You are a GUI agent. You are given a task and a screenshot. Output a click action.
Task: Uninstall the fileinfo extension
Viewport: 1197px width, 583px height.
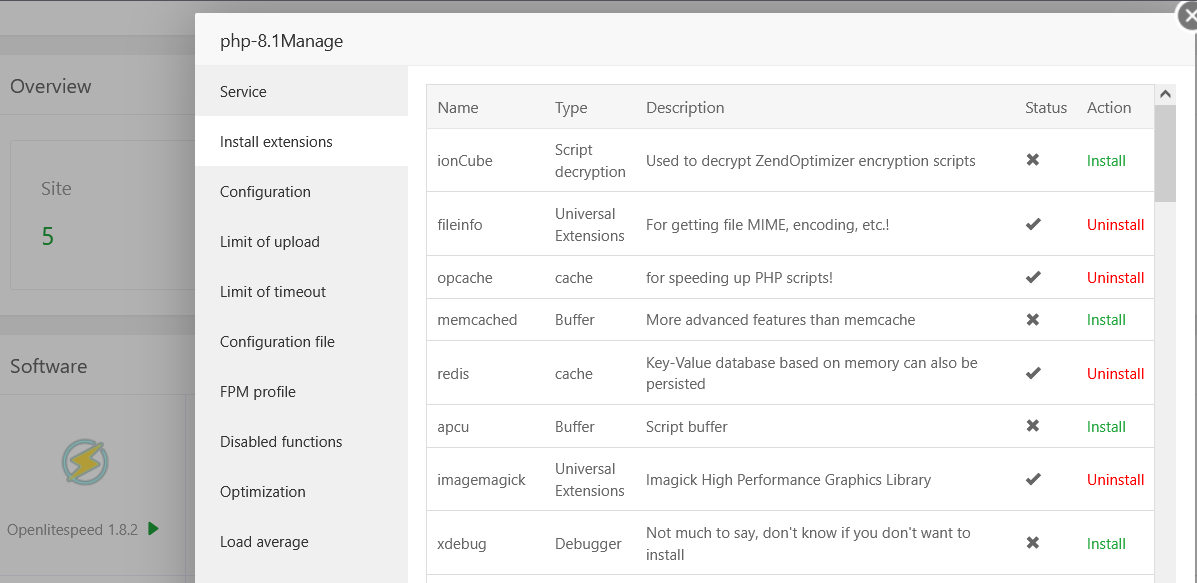pos(1115,224)
